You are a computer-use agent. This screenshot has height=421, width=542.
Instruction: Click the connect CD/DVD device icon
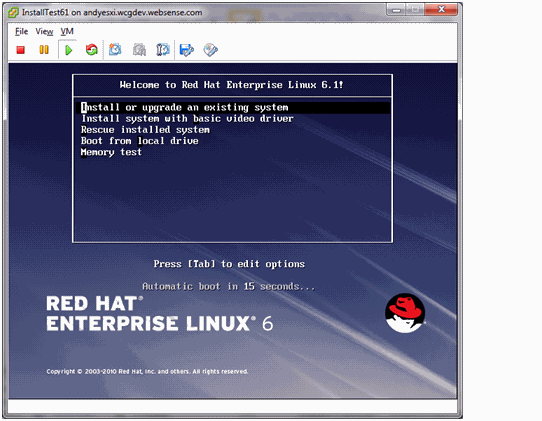(x=211, y=50)
